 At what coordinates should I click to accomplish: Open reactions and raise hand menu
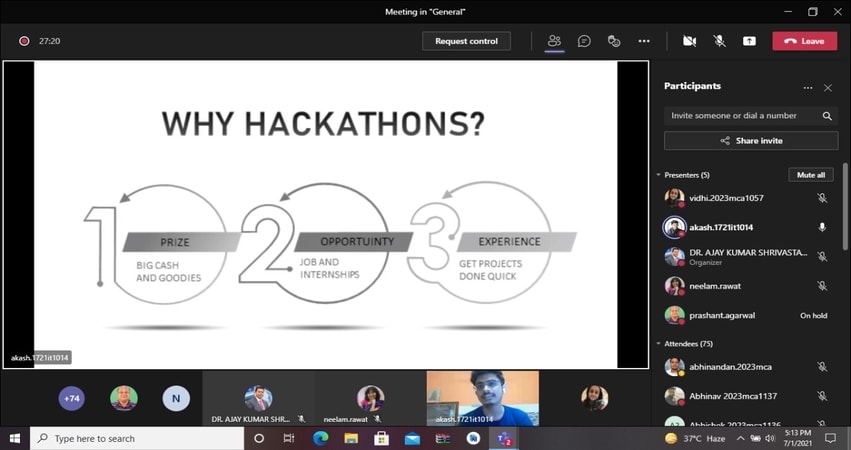click(x=614, y=41)
